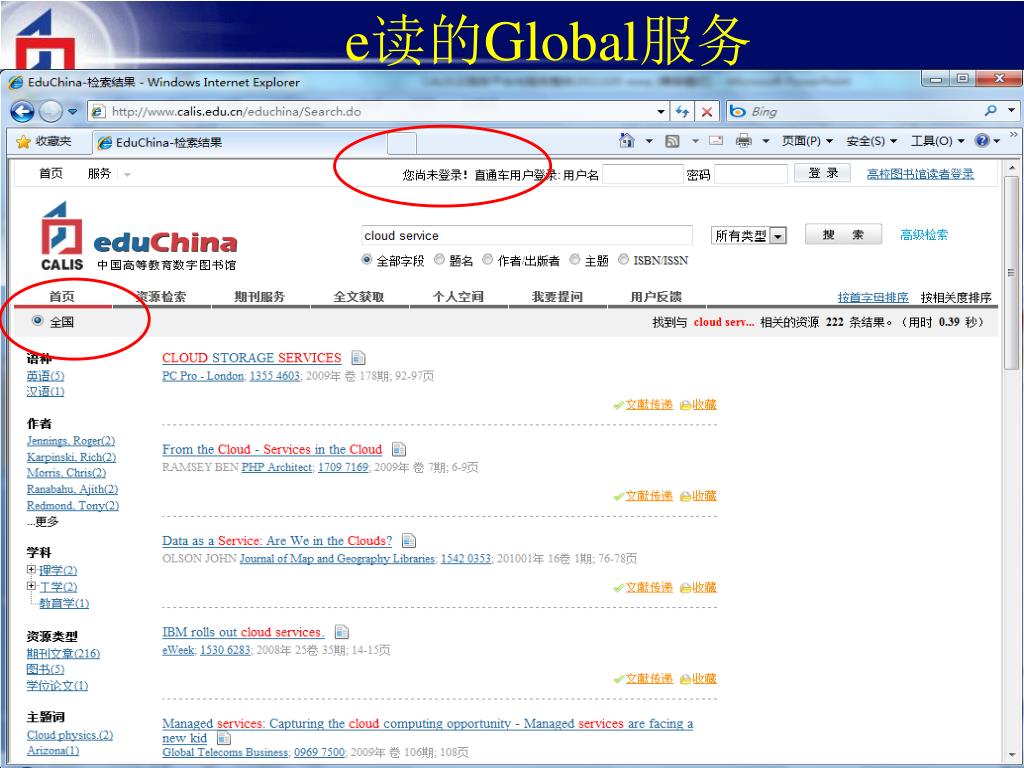This screenshot has height=768, width=1024.
Task: Open the address bar history dropdown arrow
Action: point(661,112)
